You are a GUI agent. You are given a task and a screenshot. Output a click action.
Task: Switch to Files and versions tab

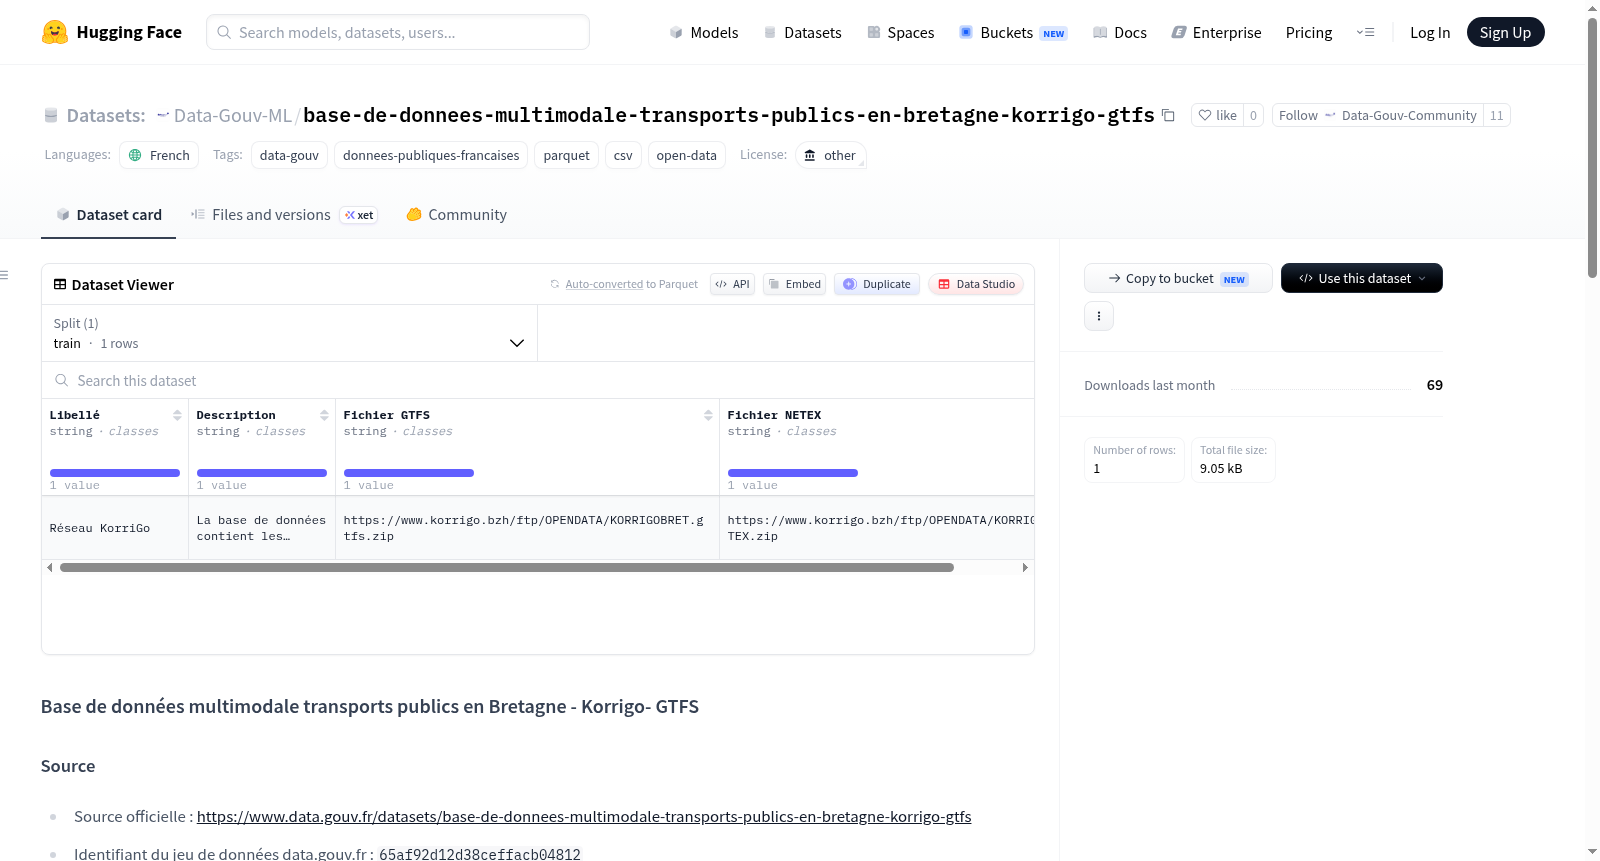pos(284,214)
